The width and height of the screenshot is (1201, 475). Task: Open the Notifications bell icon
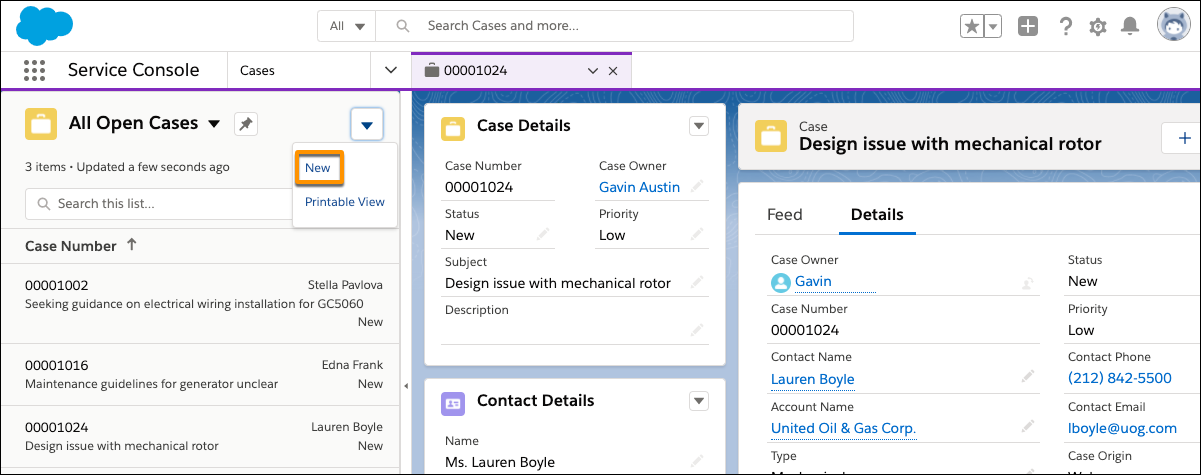pyautogui.click(x=1130, y=27)
